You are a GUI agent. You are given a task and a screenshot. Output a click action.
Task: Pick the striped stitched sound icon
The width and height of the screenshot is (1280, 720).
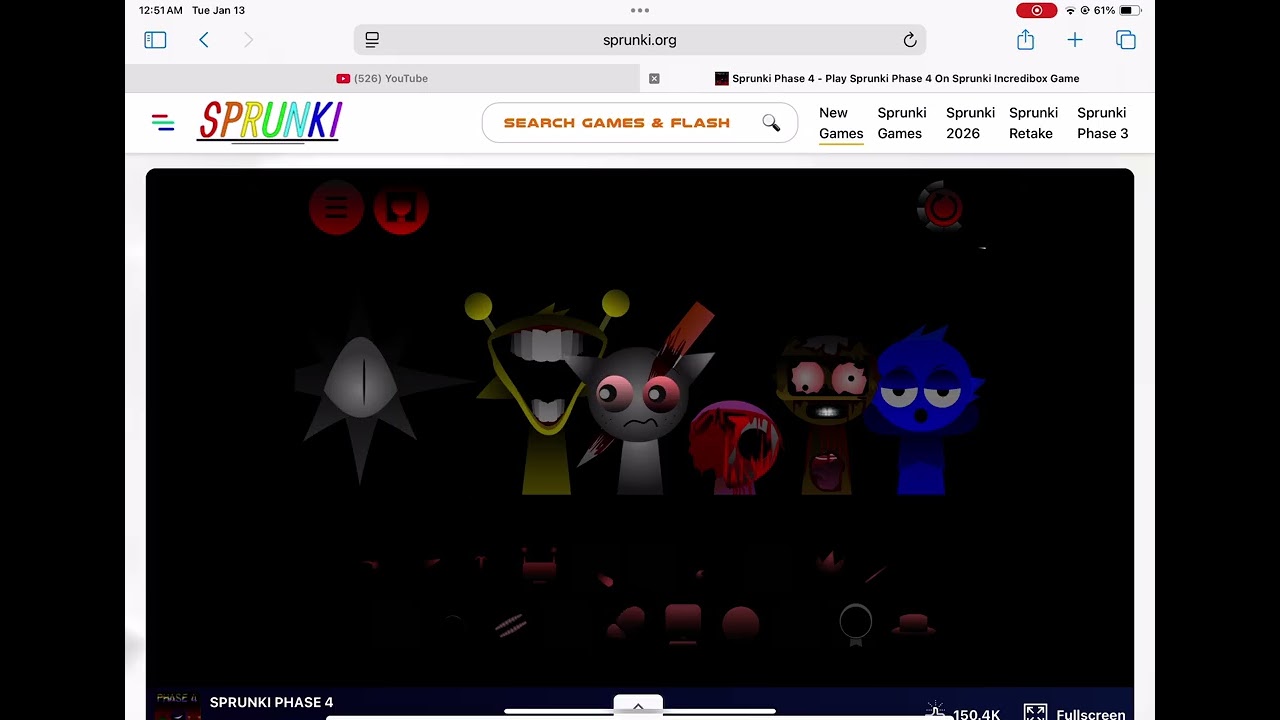click(510, 625)
